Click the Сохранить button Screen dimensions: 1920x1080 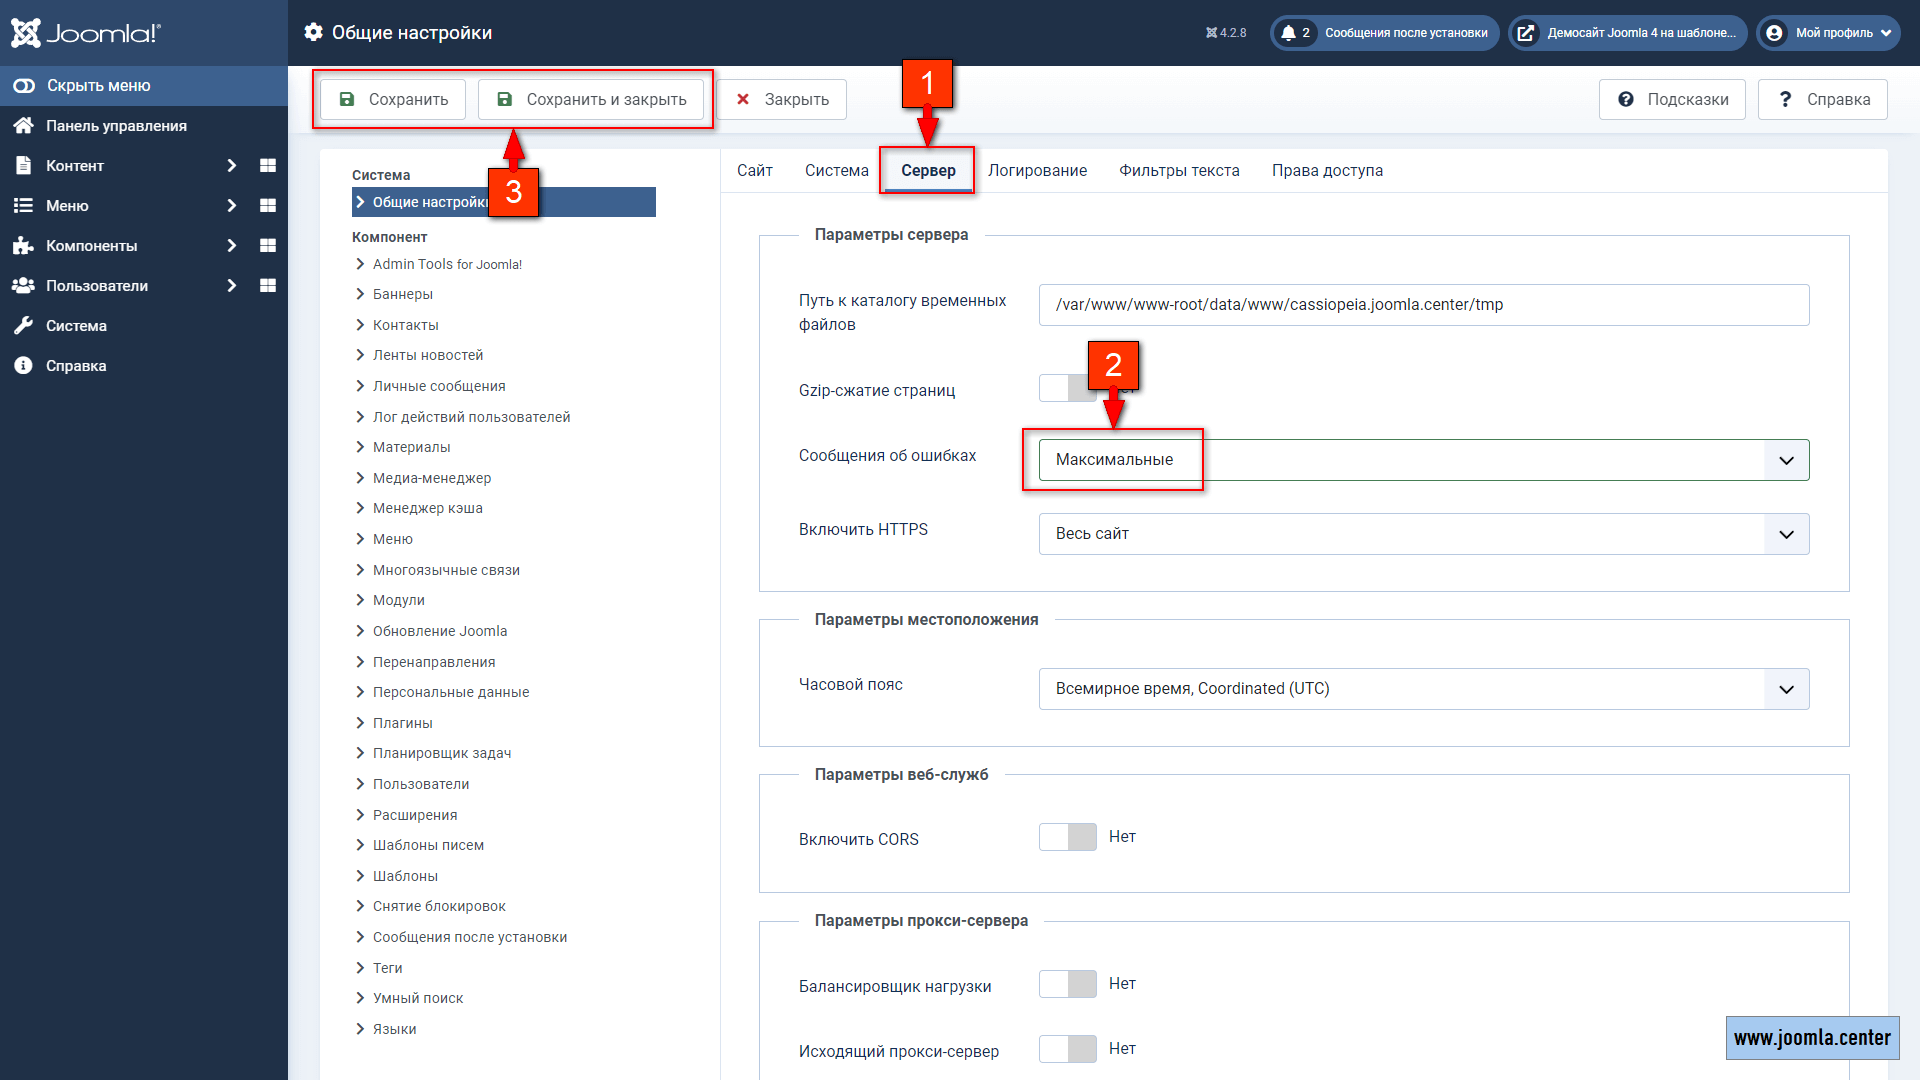tap(393, 99)
